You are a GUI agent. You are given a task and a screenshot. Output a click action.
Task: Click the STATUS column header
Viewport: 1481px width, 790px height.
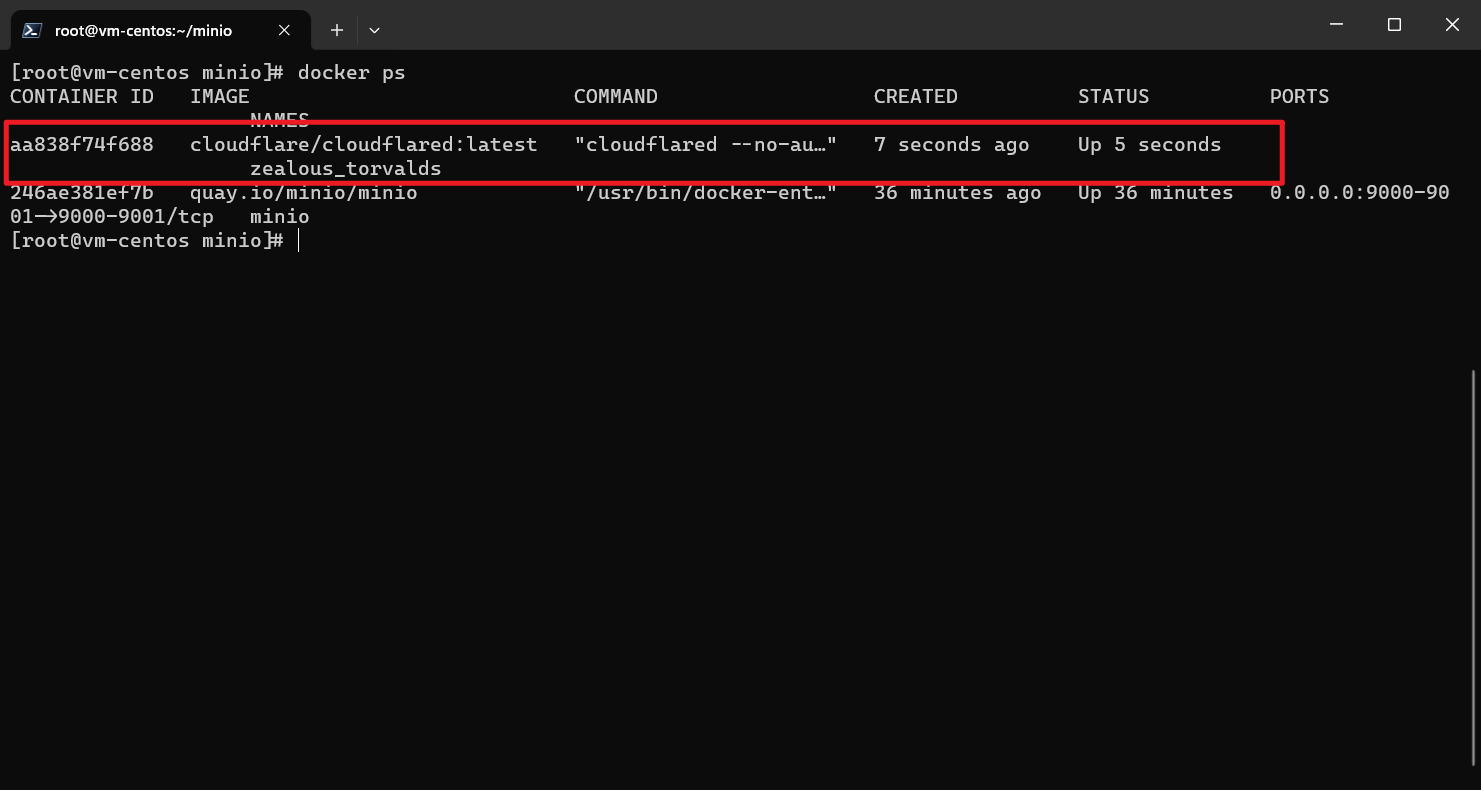tap(1114, 96)
